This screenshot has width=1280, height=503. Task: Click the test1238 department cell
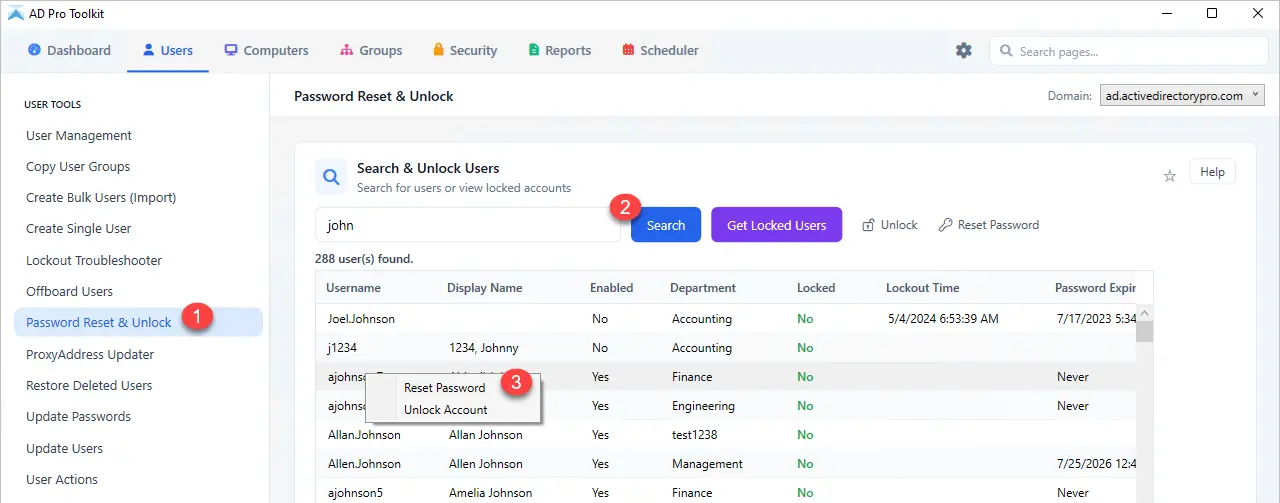(695, 435)
